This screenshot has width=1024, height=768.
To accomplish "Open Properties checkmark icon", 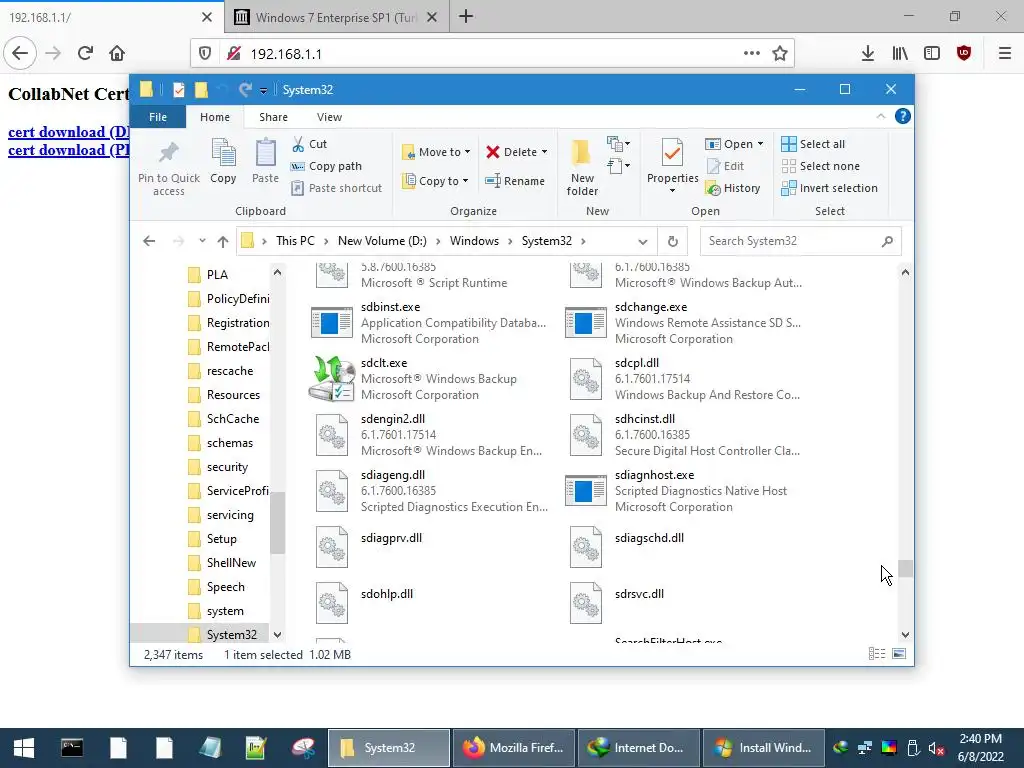I will (672, 153).
